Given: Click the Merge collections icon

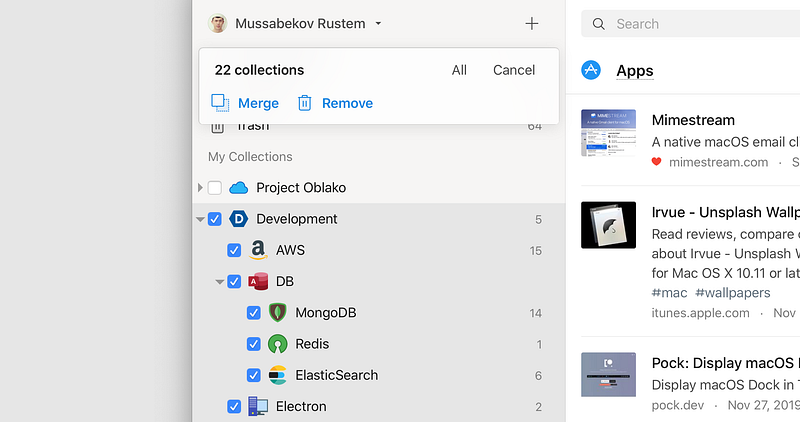Looking at the screenshot, I should point(220,103).
